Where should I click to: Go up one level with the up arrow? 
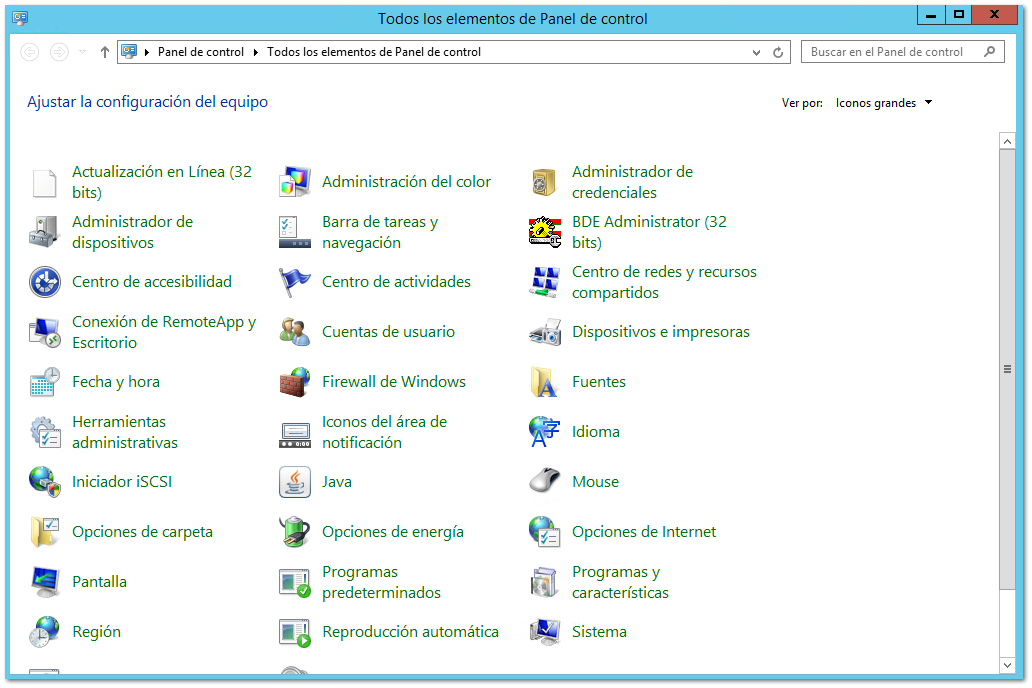point(105,52)
